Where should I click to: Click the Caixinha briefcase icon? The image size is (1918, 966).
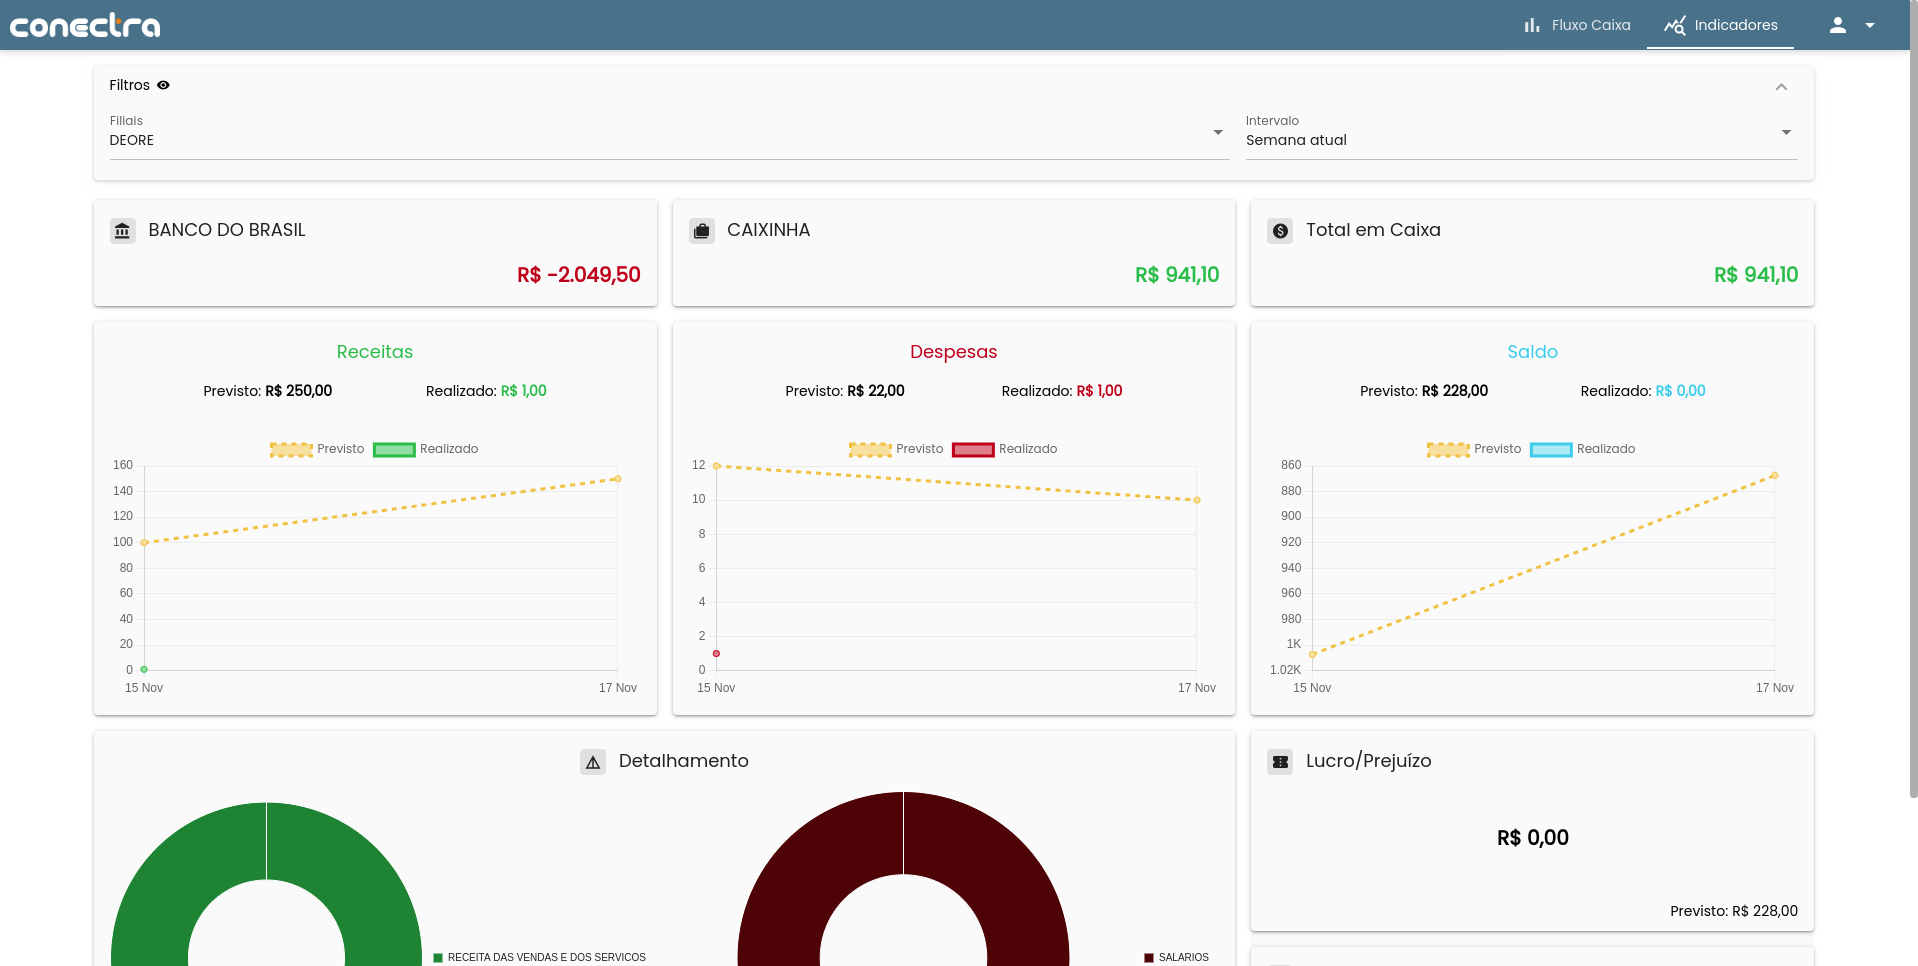(x=702, y=231)
